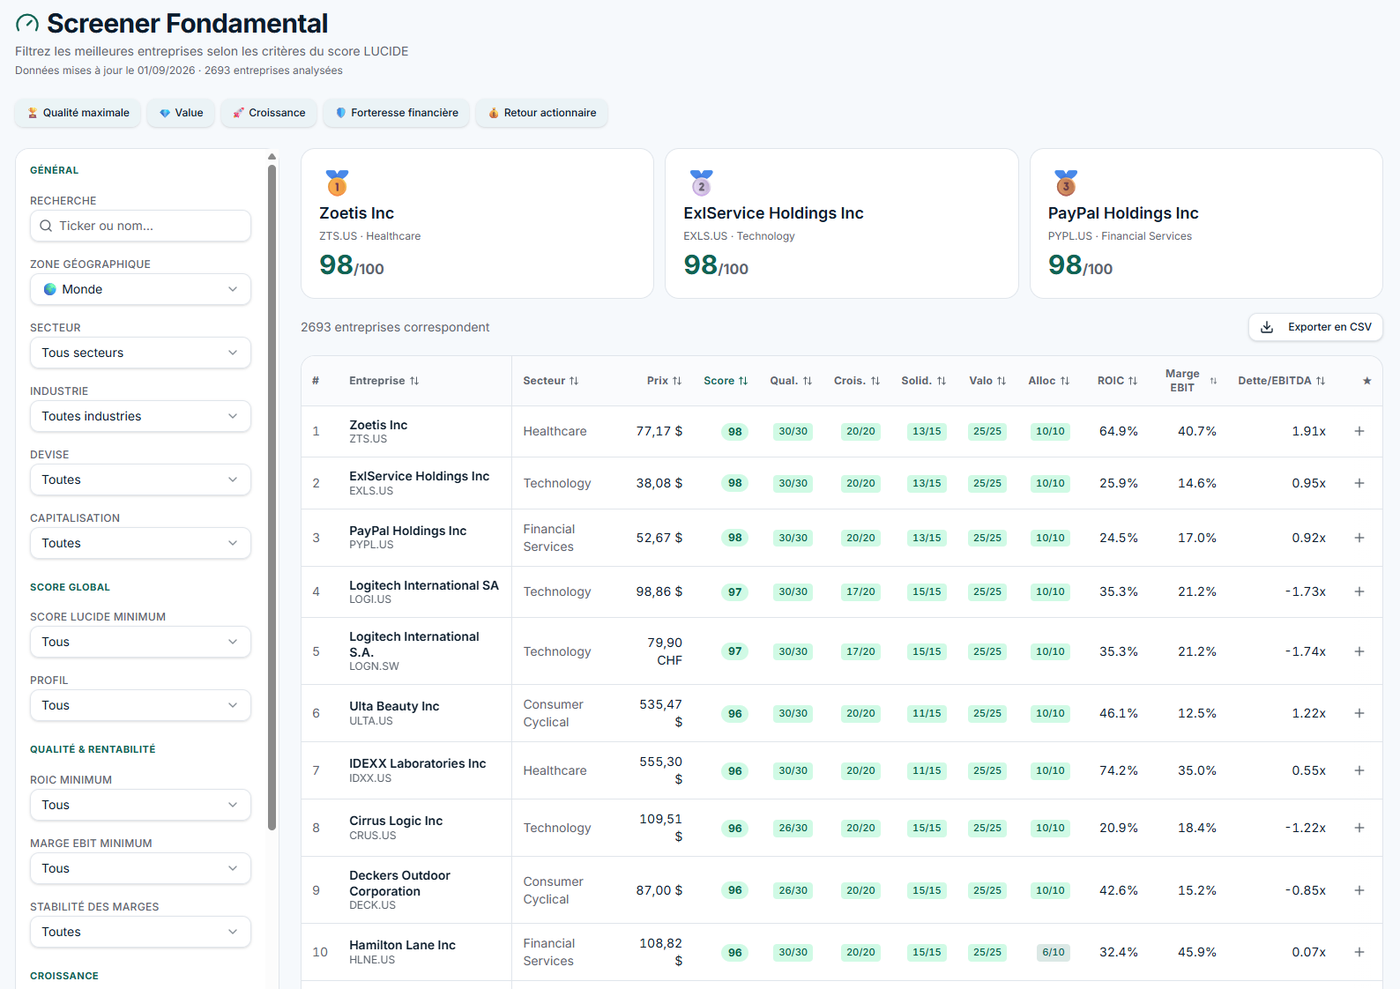
Task: Add Hamilton Lane row using plus icon
Action: [1359, 952]
